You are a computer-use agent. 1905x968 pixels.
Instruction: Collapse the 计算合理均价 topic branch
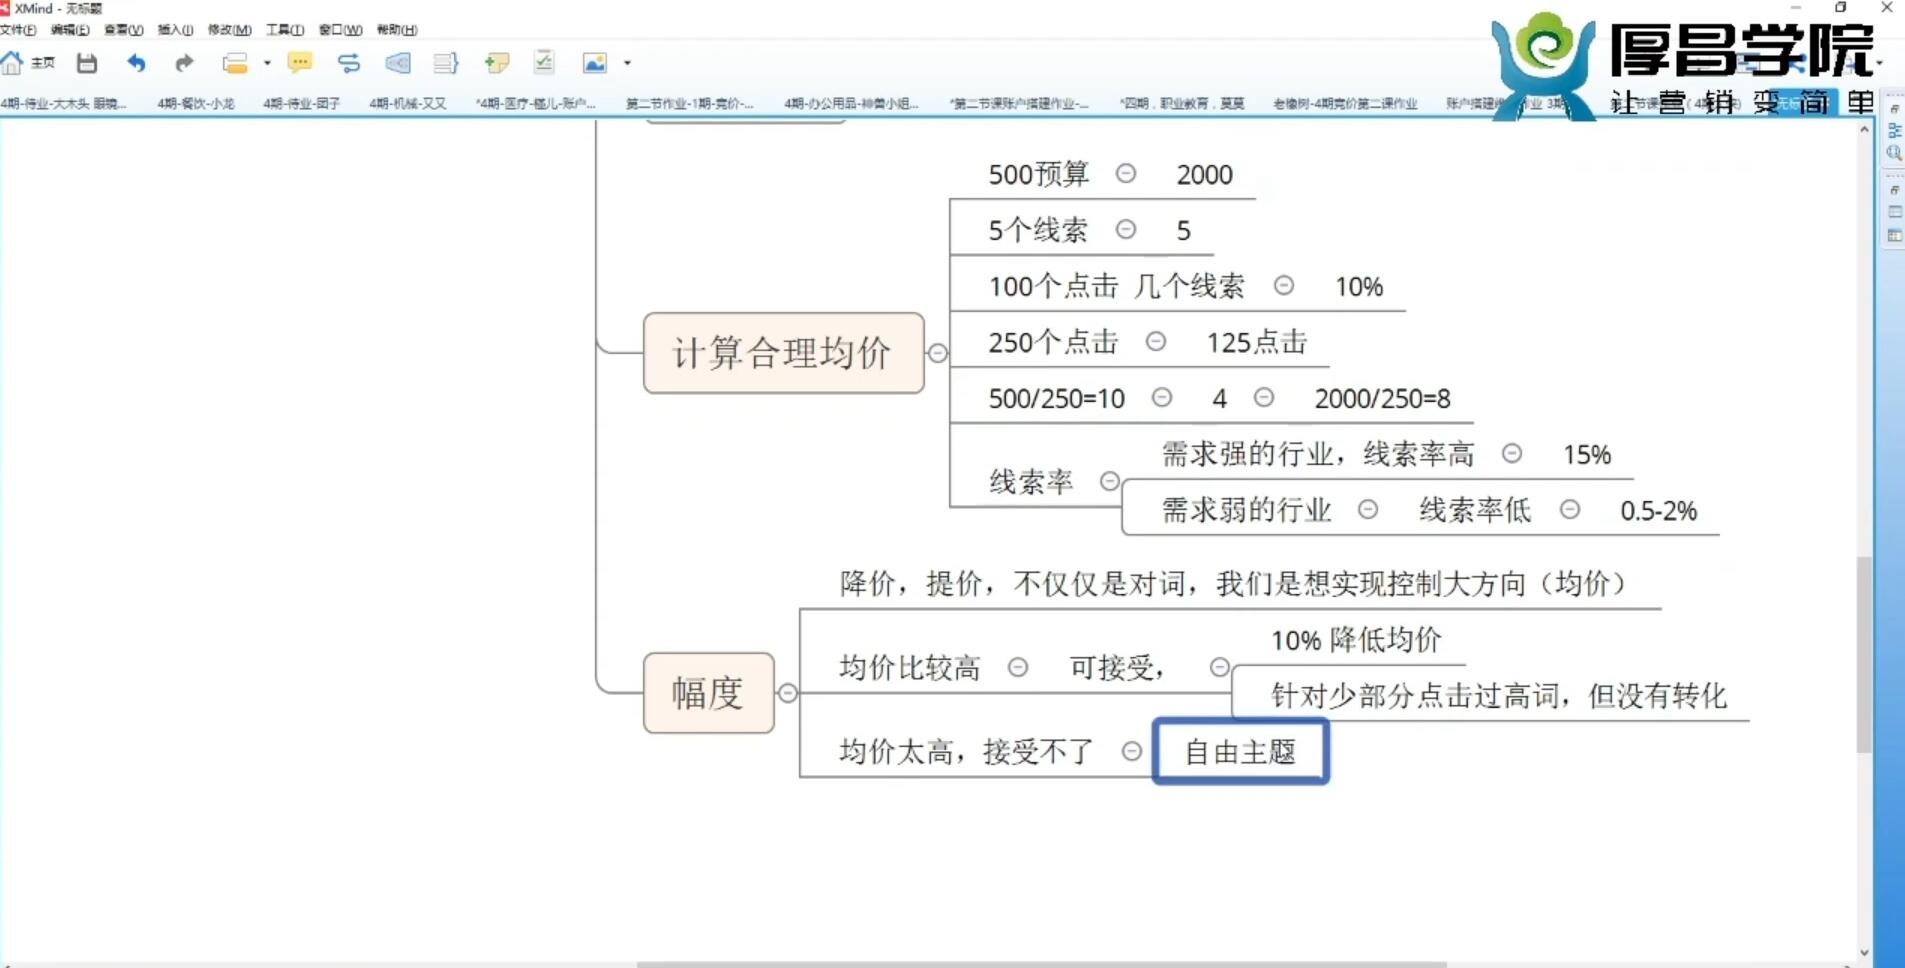[x=938, y=353]
